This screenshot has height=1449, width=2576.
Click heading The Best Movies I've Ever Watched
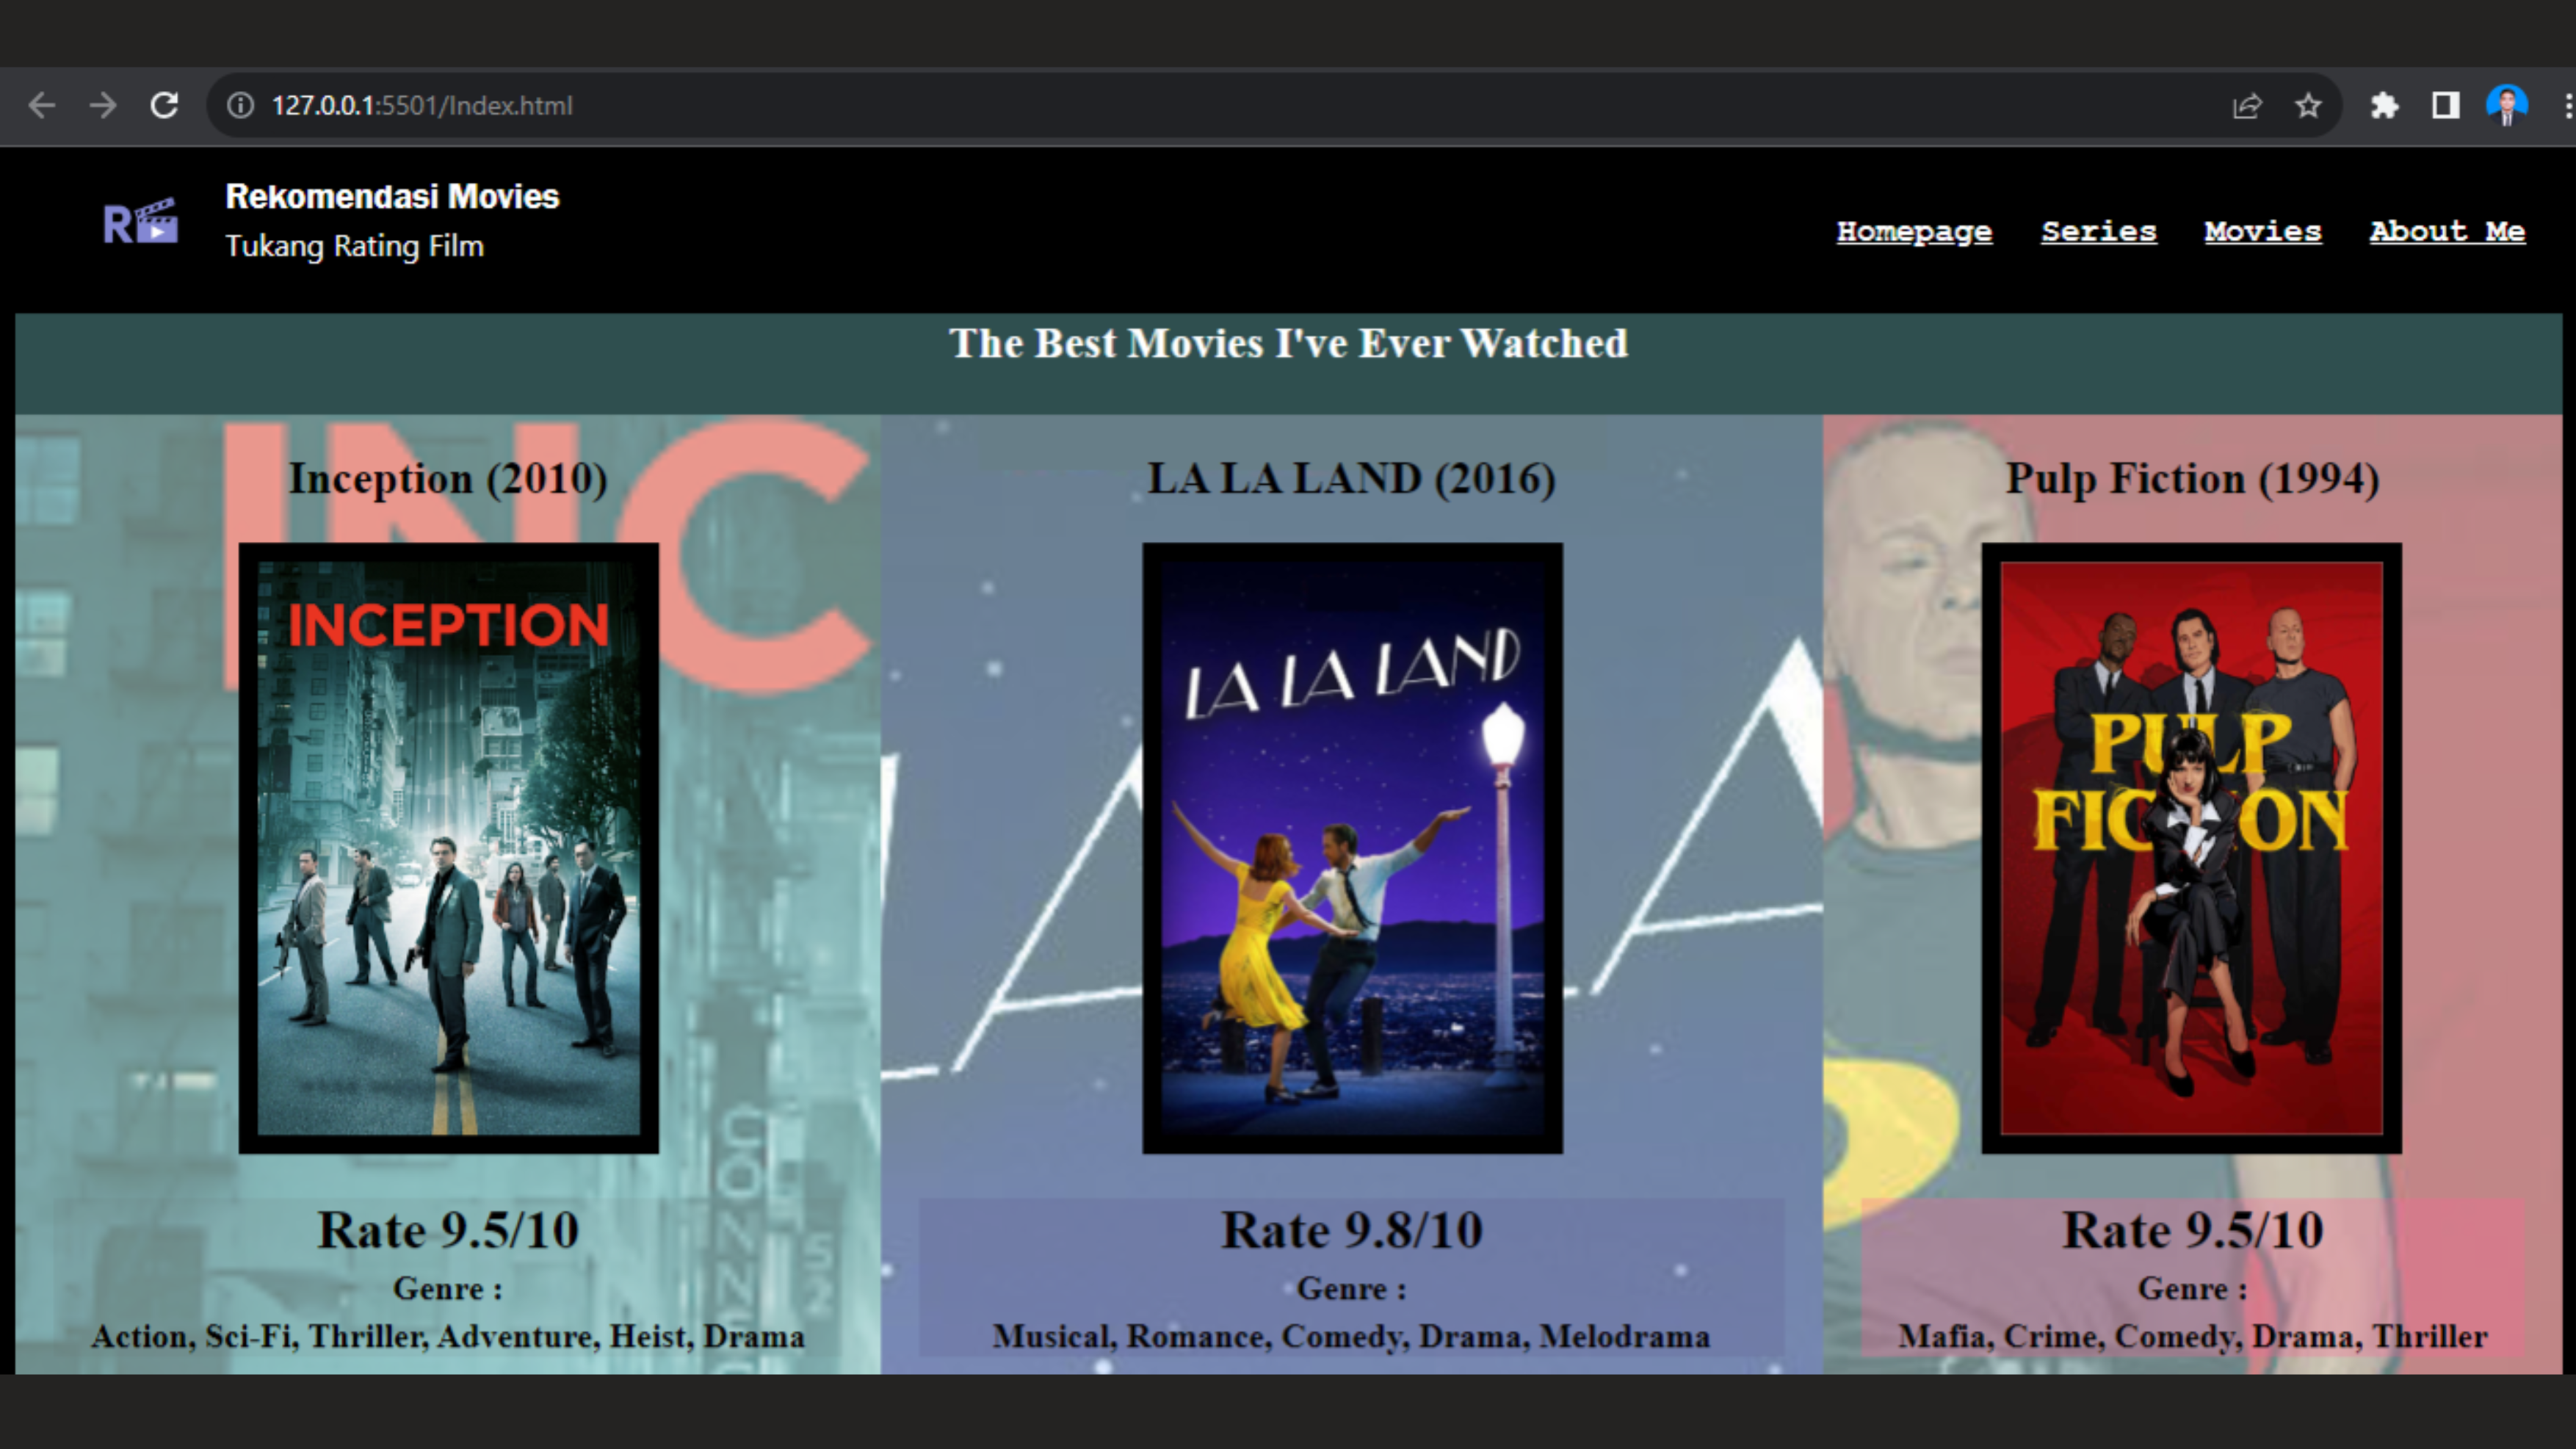[x=1288, y=343]
